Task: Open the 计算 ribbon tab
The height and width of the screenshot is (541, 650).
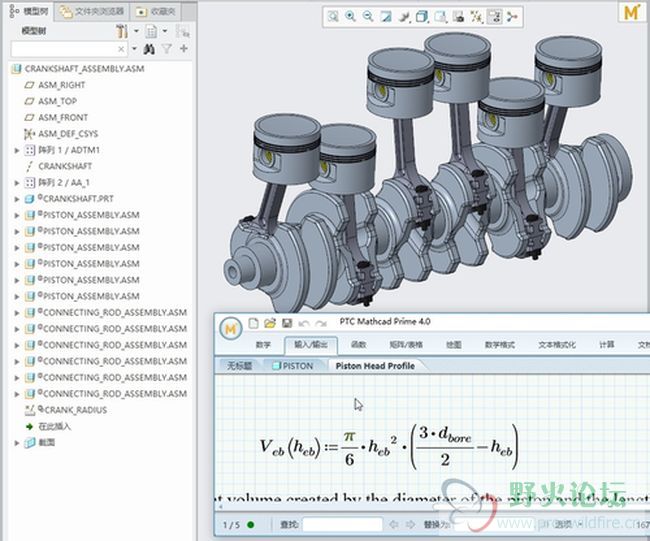Action: (607, 344)
